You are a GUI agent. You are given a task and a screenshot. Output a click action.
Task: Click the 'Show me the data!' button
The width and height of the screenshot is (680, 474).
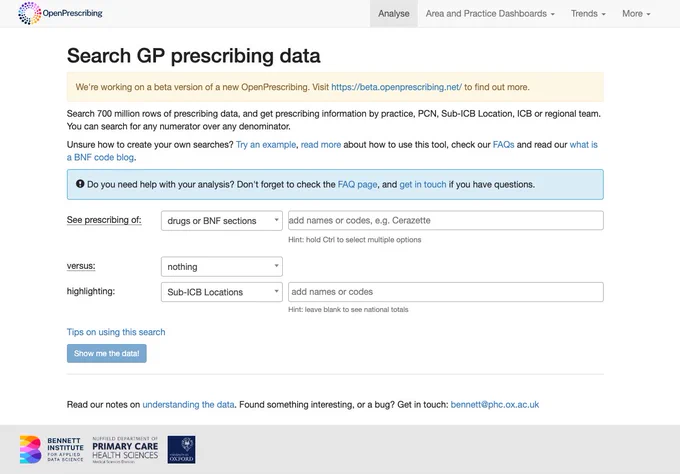(107, 353)
